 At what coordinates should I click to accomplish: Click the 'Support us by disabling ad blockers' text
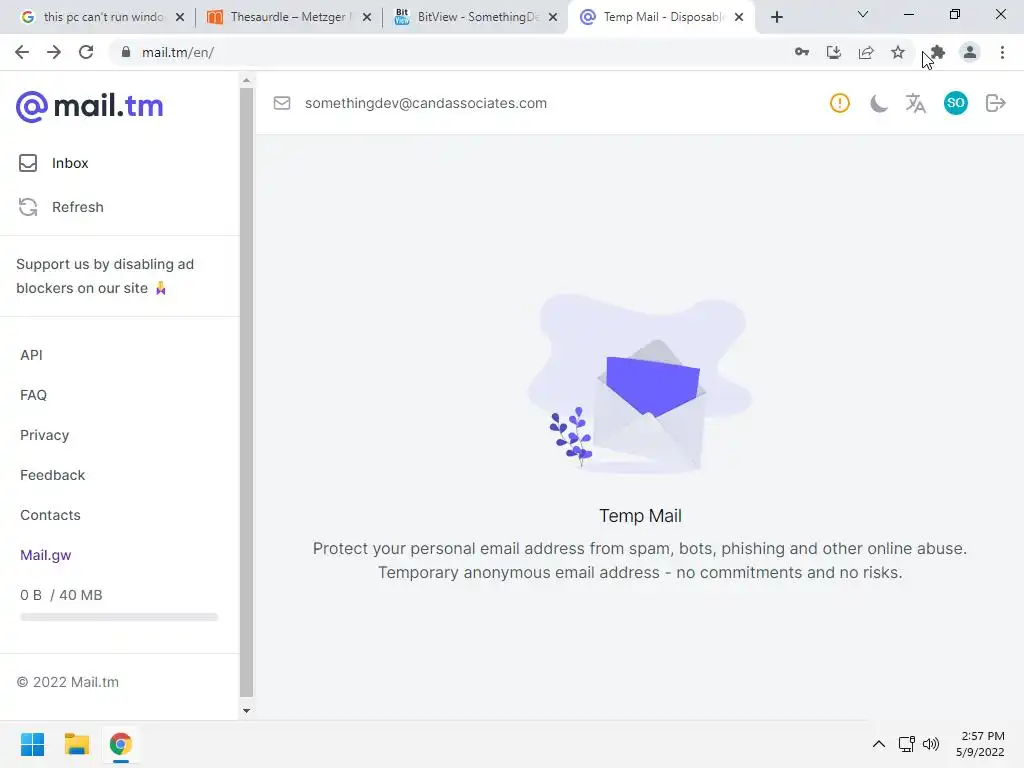point(104,276)
